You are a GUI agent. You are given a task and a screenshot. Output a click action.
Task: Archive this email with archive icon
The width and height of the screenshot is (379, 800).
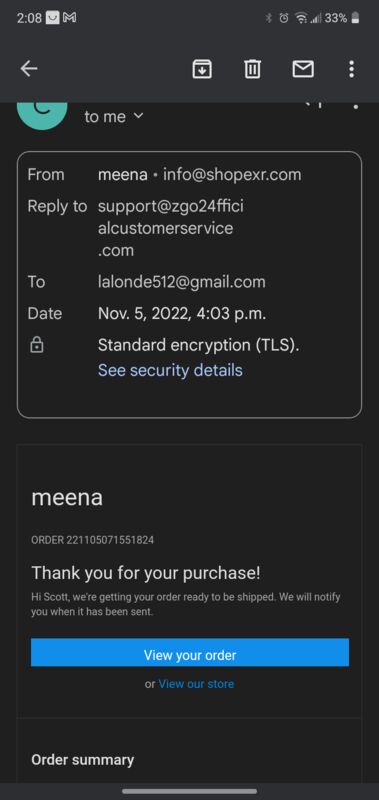(x=202, y=69)
